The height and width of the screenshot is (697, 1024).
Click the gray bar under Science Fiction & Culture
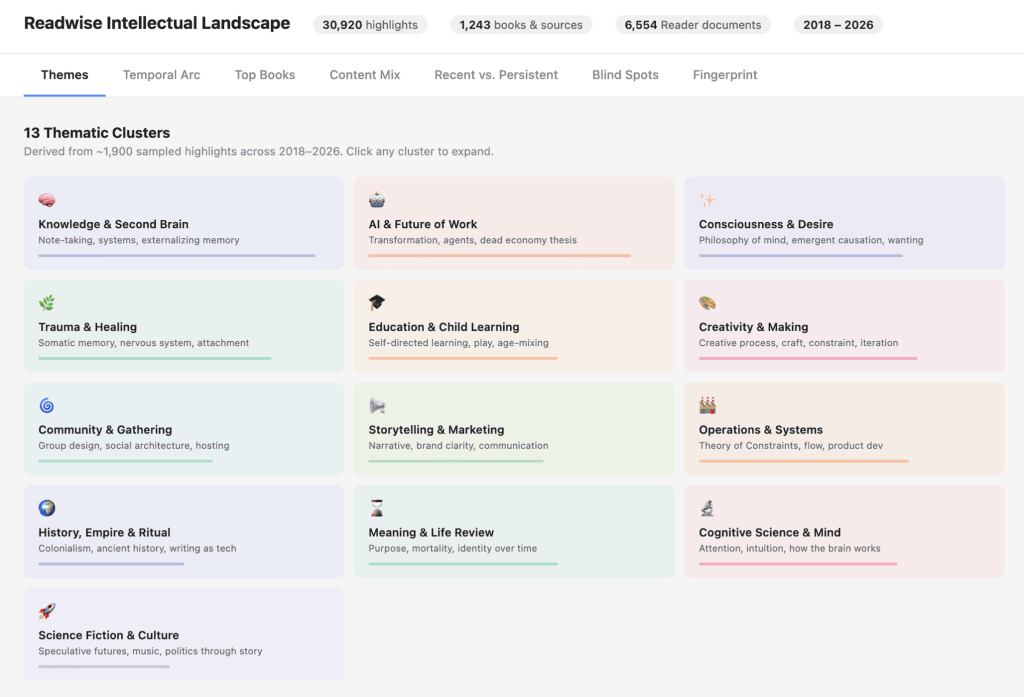[103, 666]
